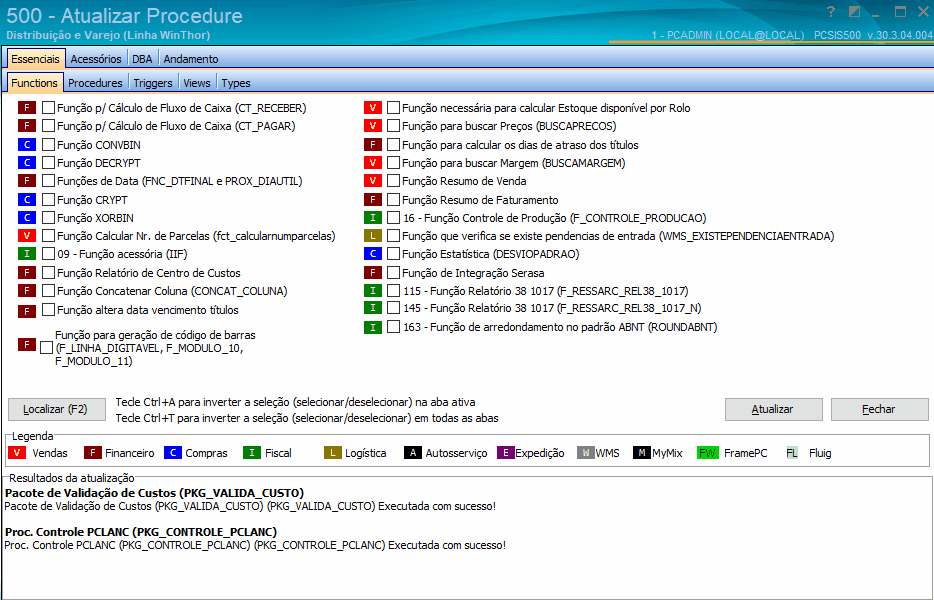Viewport: 934px width, 600px height.
Task: Click the L badge beside WMS_EXISTEPENDENCIAENTRADA function
Action: 373,236
